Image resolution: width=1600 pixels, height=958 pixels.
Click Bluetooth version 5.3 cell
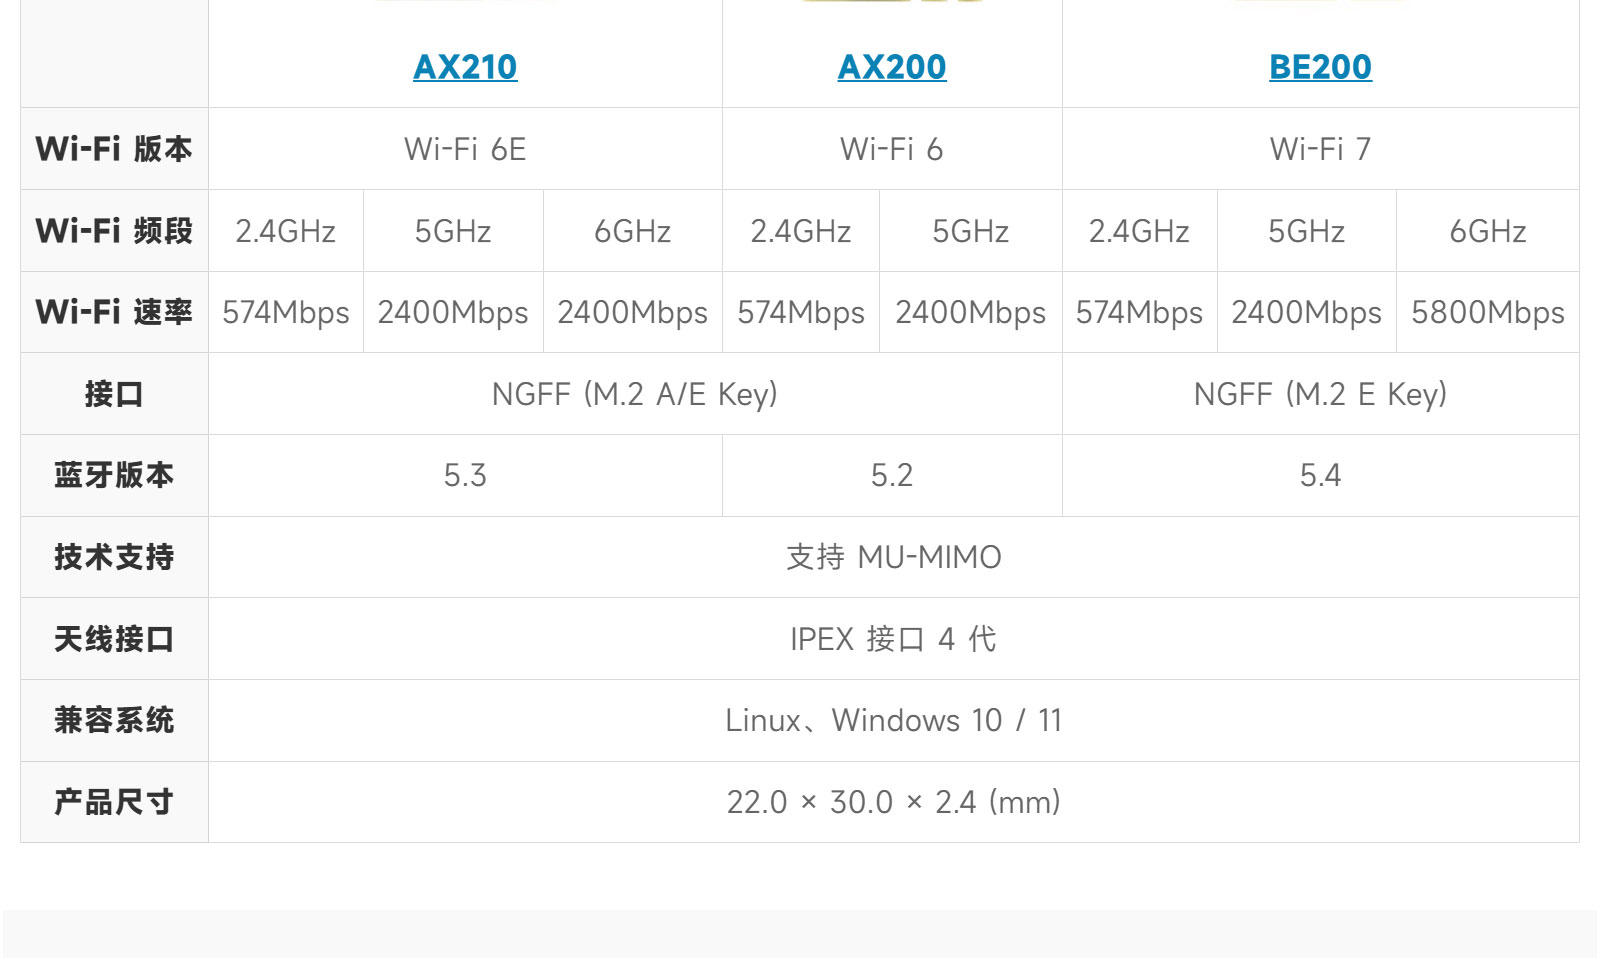(465, 475)
